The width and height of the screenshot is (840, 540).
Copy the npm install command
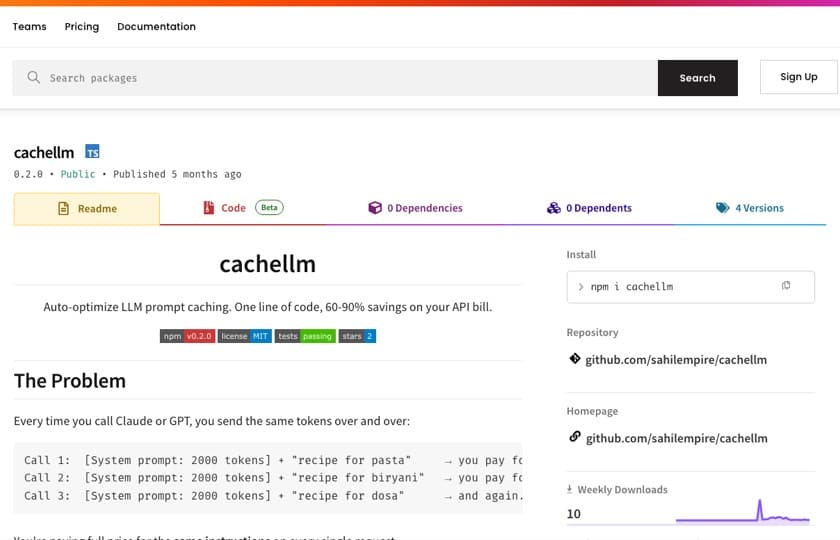coord(786,286)
